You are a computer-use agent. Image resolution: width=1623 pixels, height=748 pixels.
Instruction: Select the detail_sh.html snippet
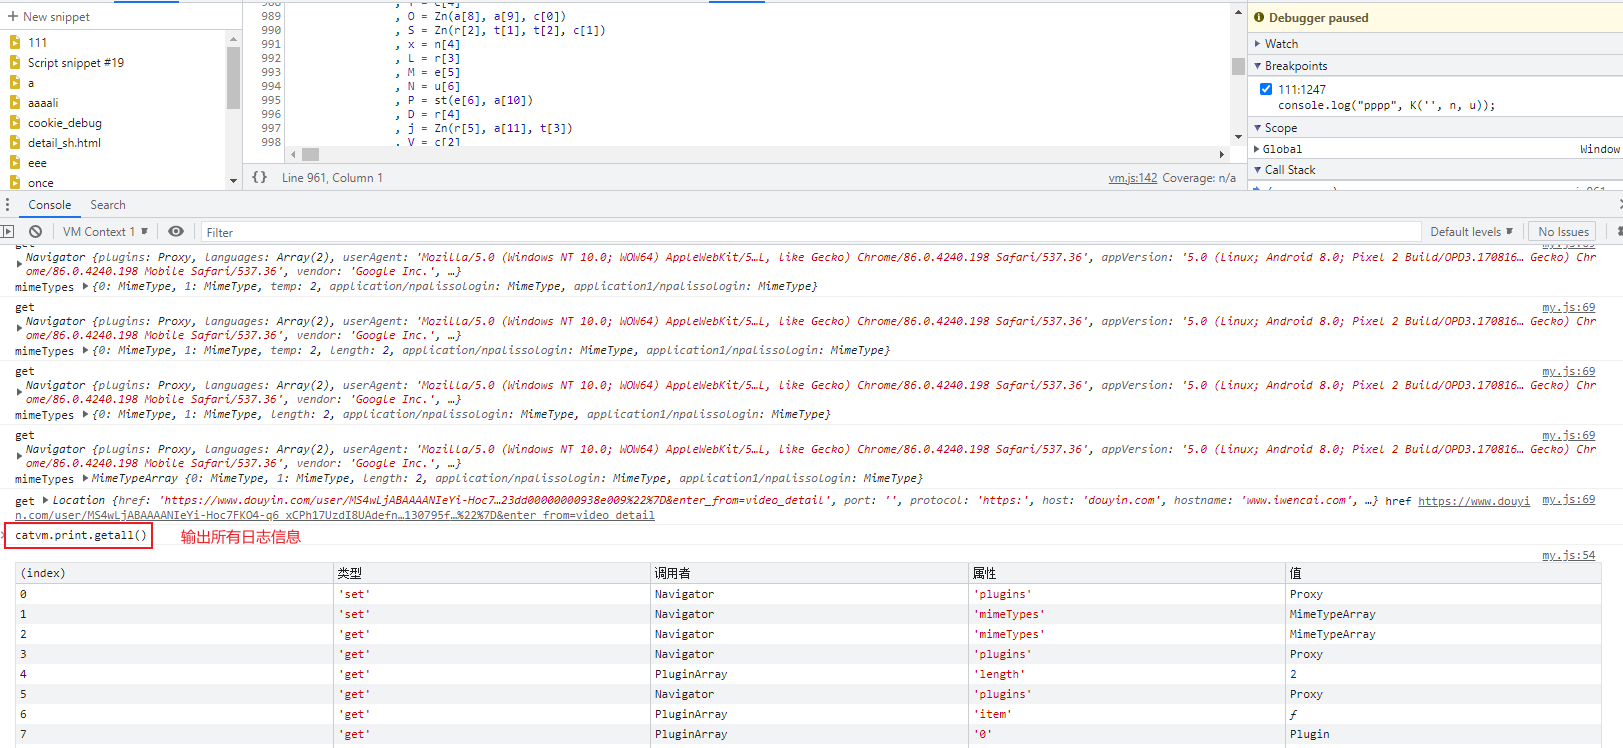(x=64, y=143)
